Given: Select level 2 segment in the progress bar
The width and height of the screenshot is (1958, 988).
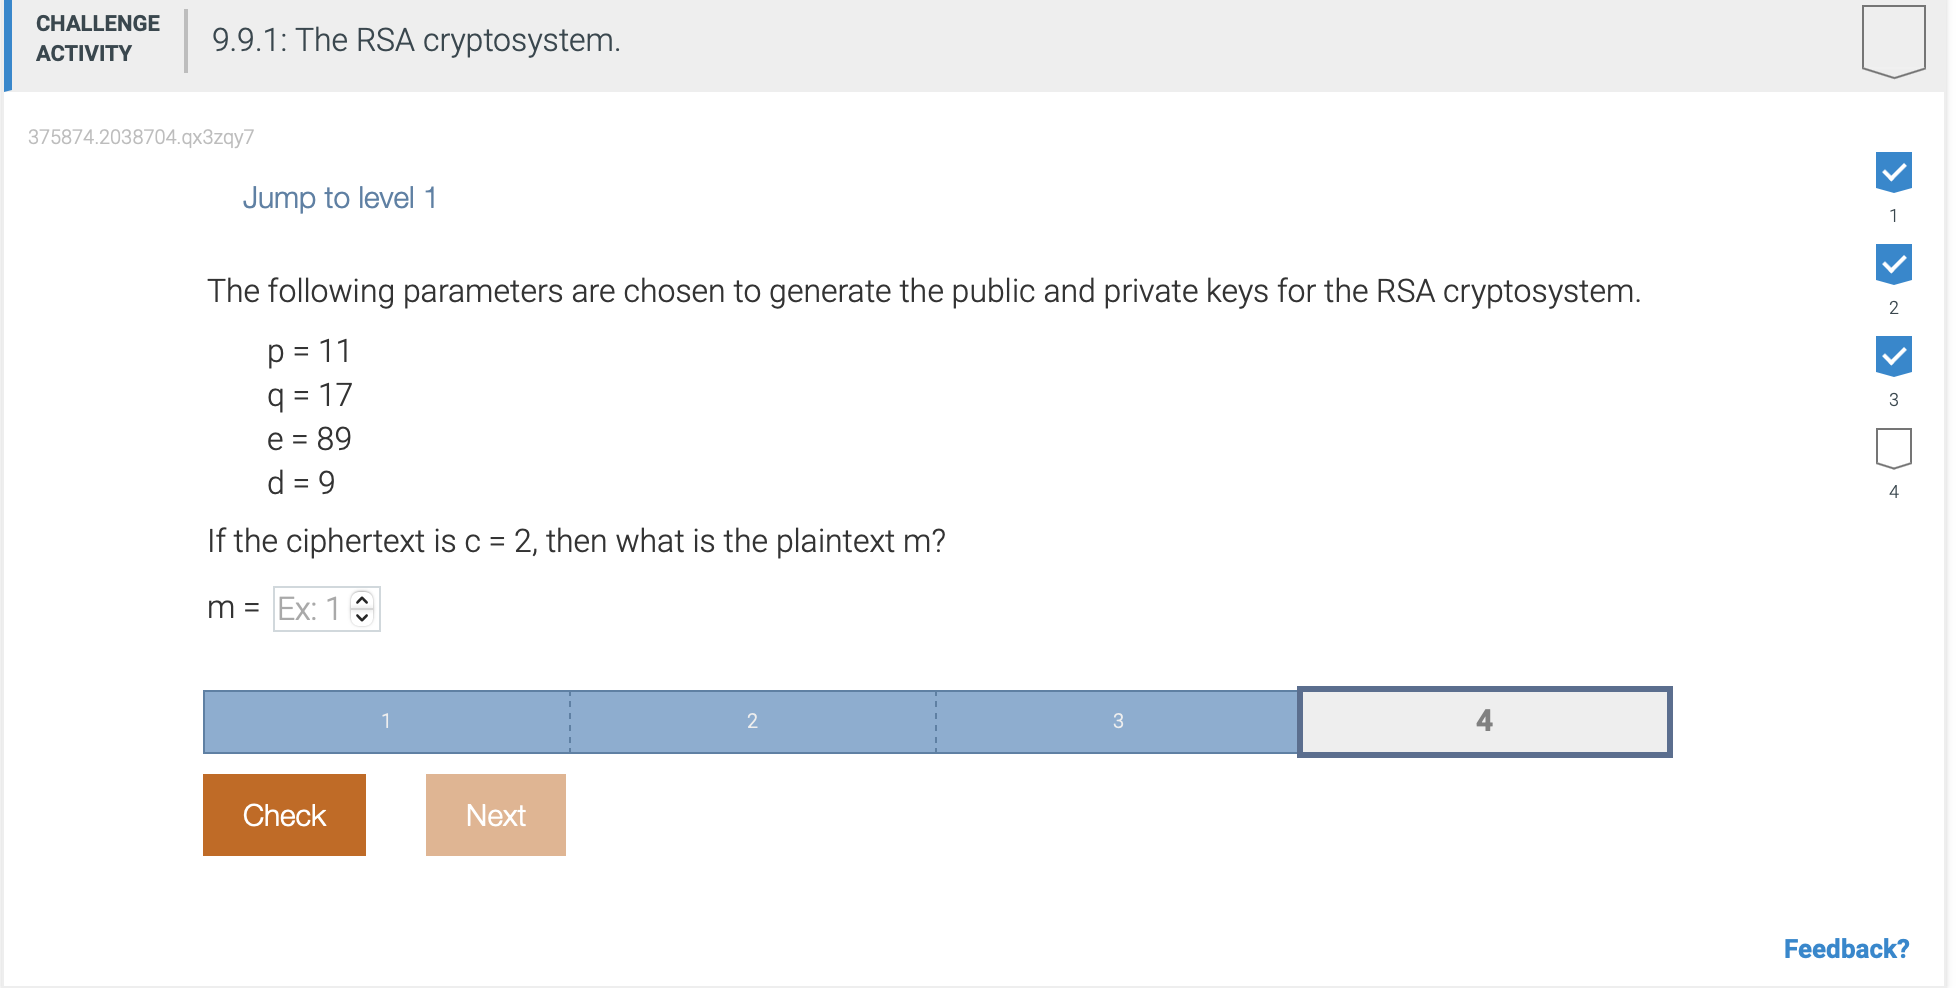Looking at the screenshot, I should tap(752, 721).
